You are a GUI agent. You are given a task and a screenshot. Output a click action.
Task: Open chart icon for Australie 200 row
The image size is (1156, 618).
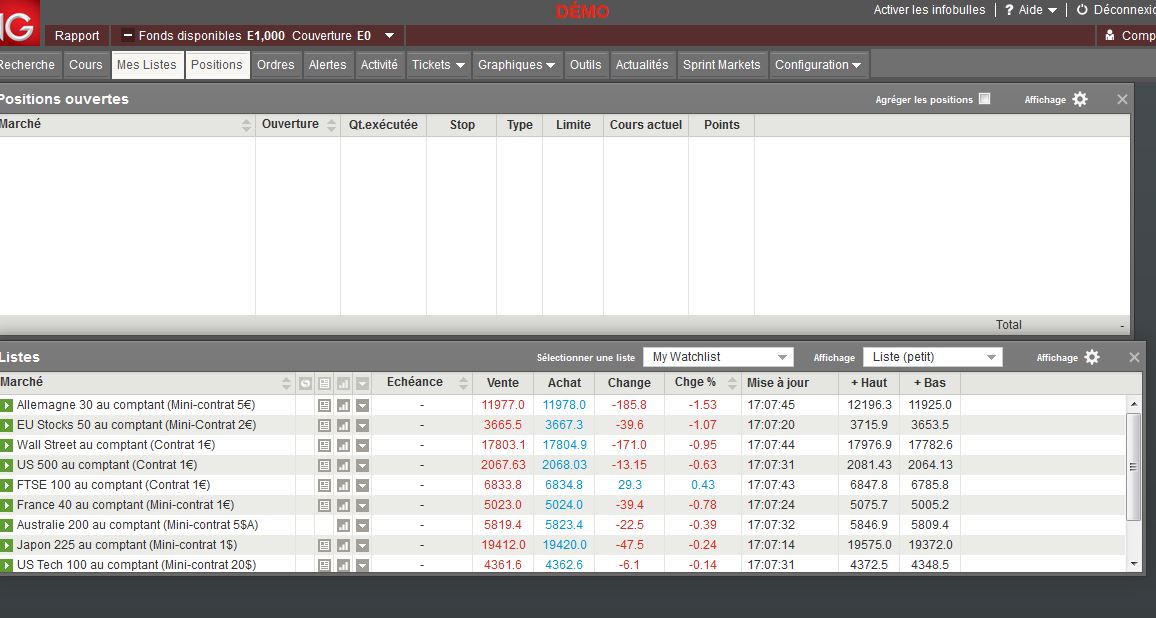pos(343,525)
